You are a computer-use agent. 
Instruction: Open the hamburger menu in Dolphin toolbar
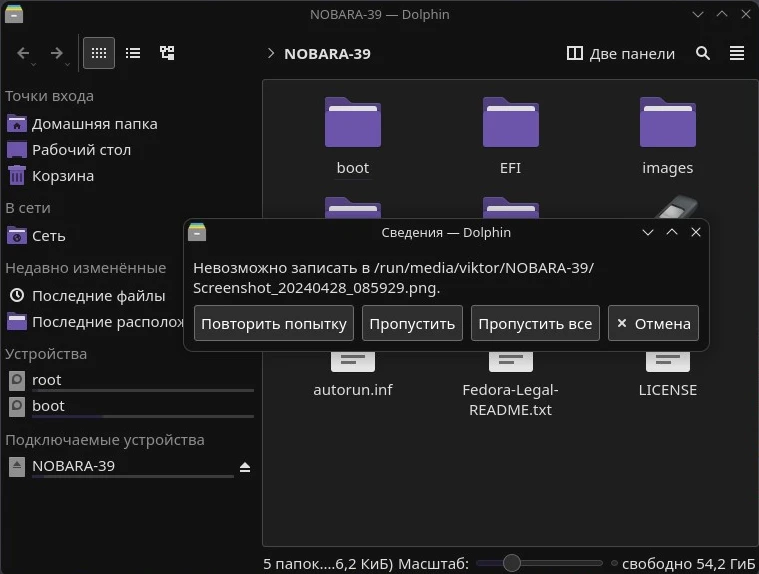(737, 53)
